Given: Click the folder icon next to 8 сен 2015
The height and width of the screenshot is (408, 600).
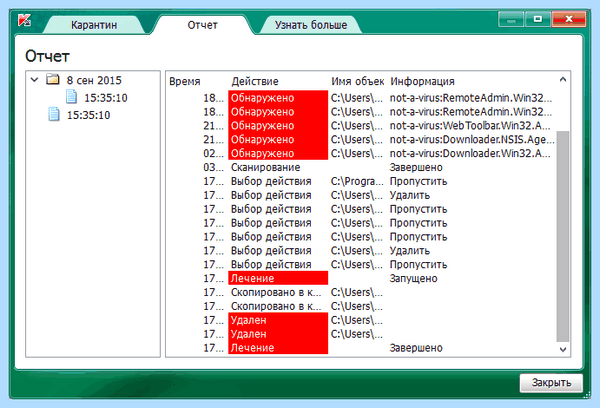Looking at the screenshot, I should pos(53,79).
